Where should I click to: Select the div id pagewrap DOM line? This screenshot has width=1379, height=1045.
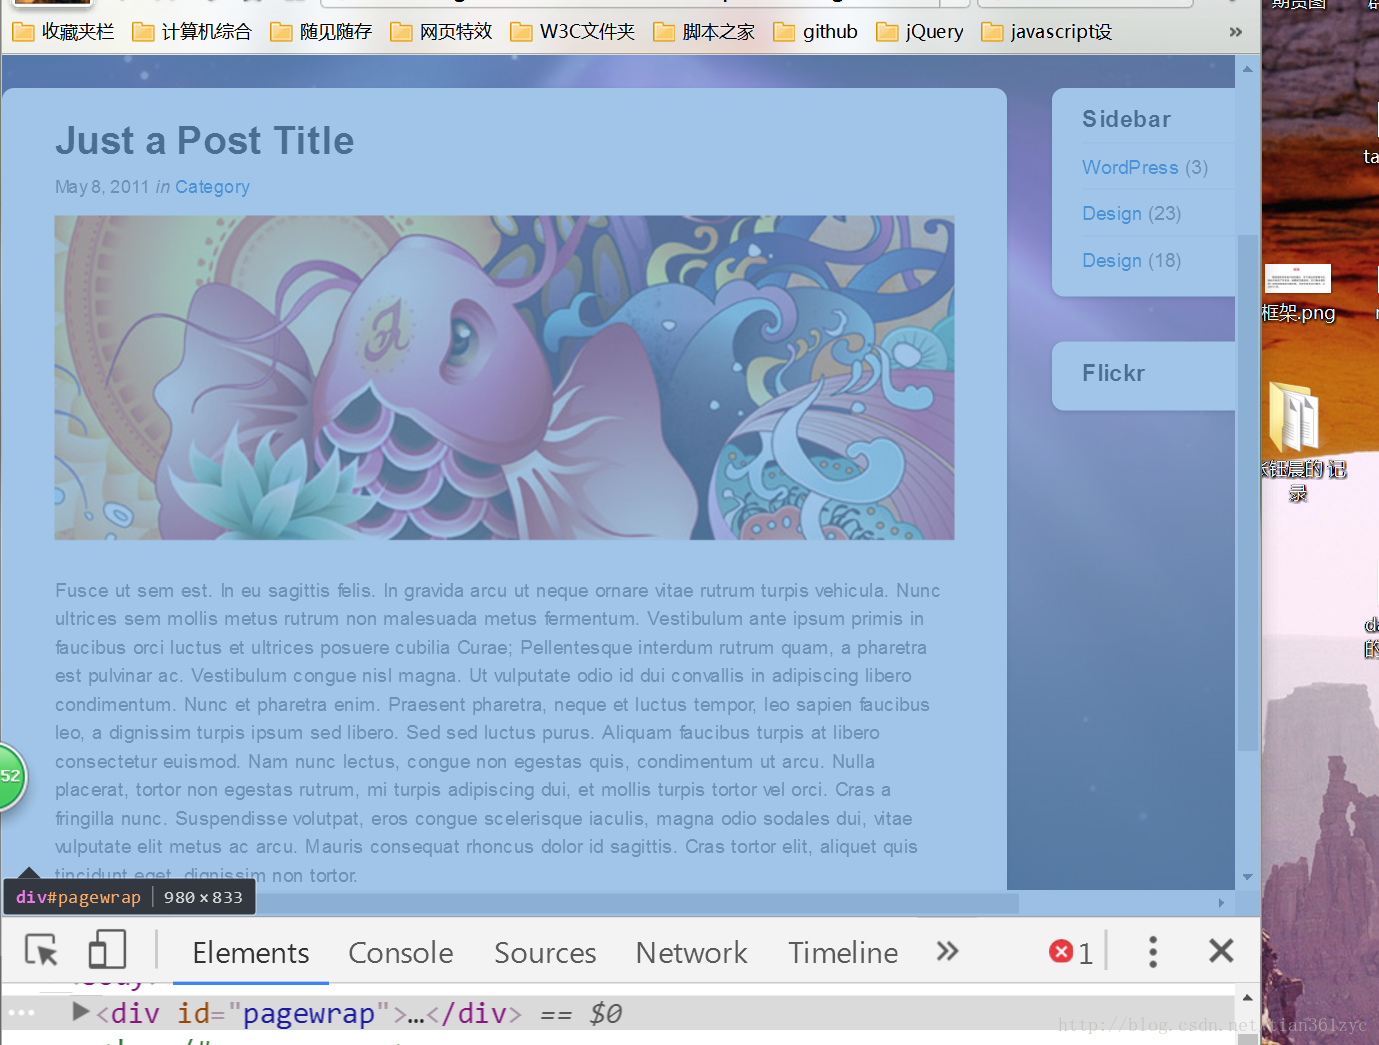coord(617,1013)
